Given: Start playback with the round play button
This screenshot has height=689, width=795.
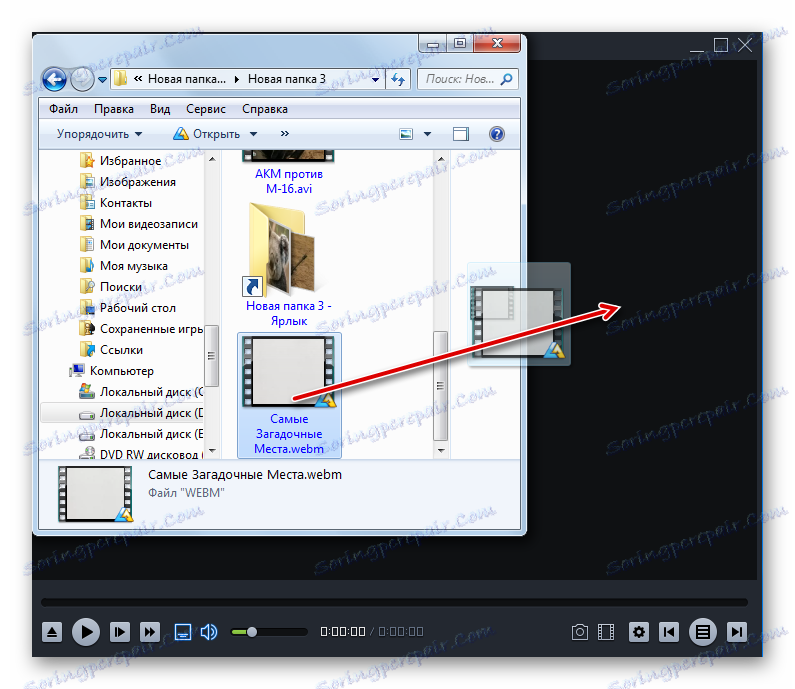Looking at the screenshot, I should pos(86,632).
